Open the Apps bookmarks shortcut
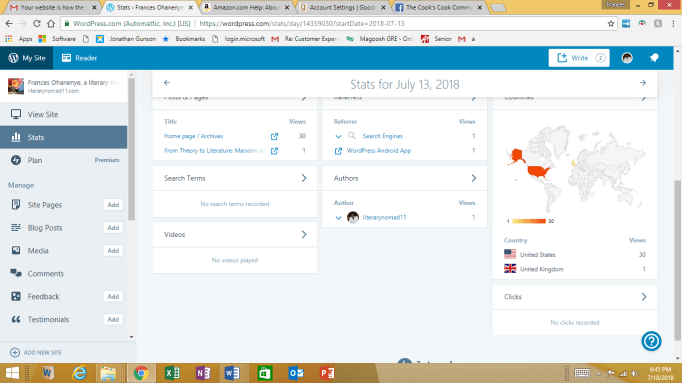The width and height of the screenshot is (682, 383). click(x=19, y=39)
